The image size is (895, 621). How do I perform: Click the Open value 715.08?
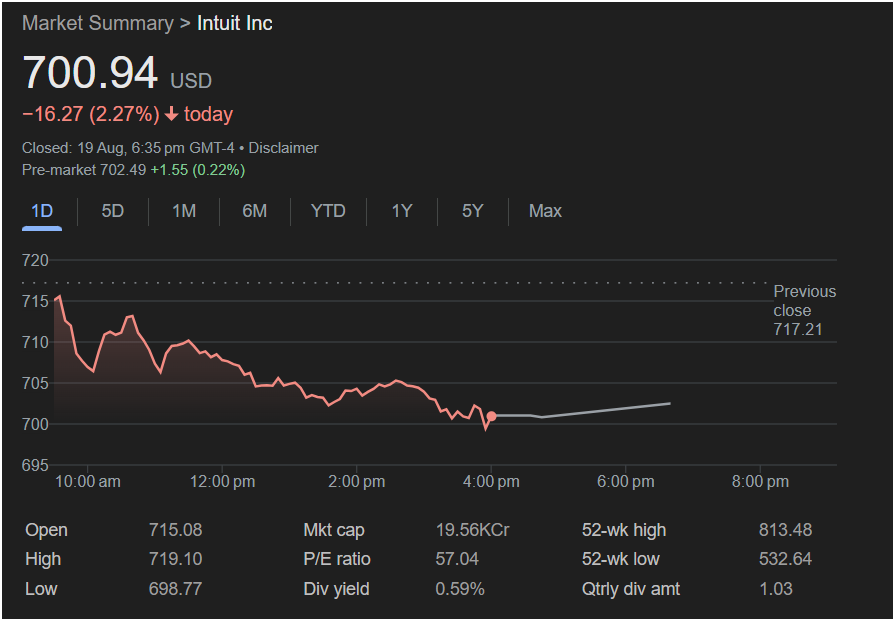(x=175, y=530)
